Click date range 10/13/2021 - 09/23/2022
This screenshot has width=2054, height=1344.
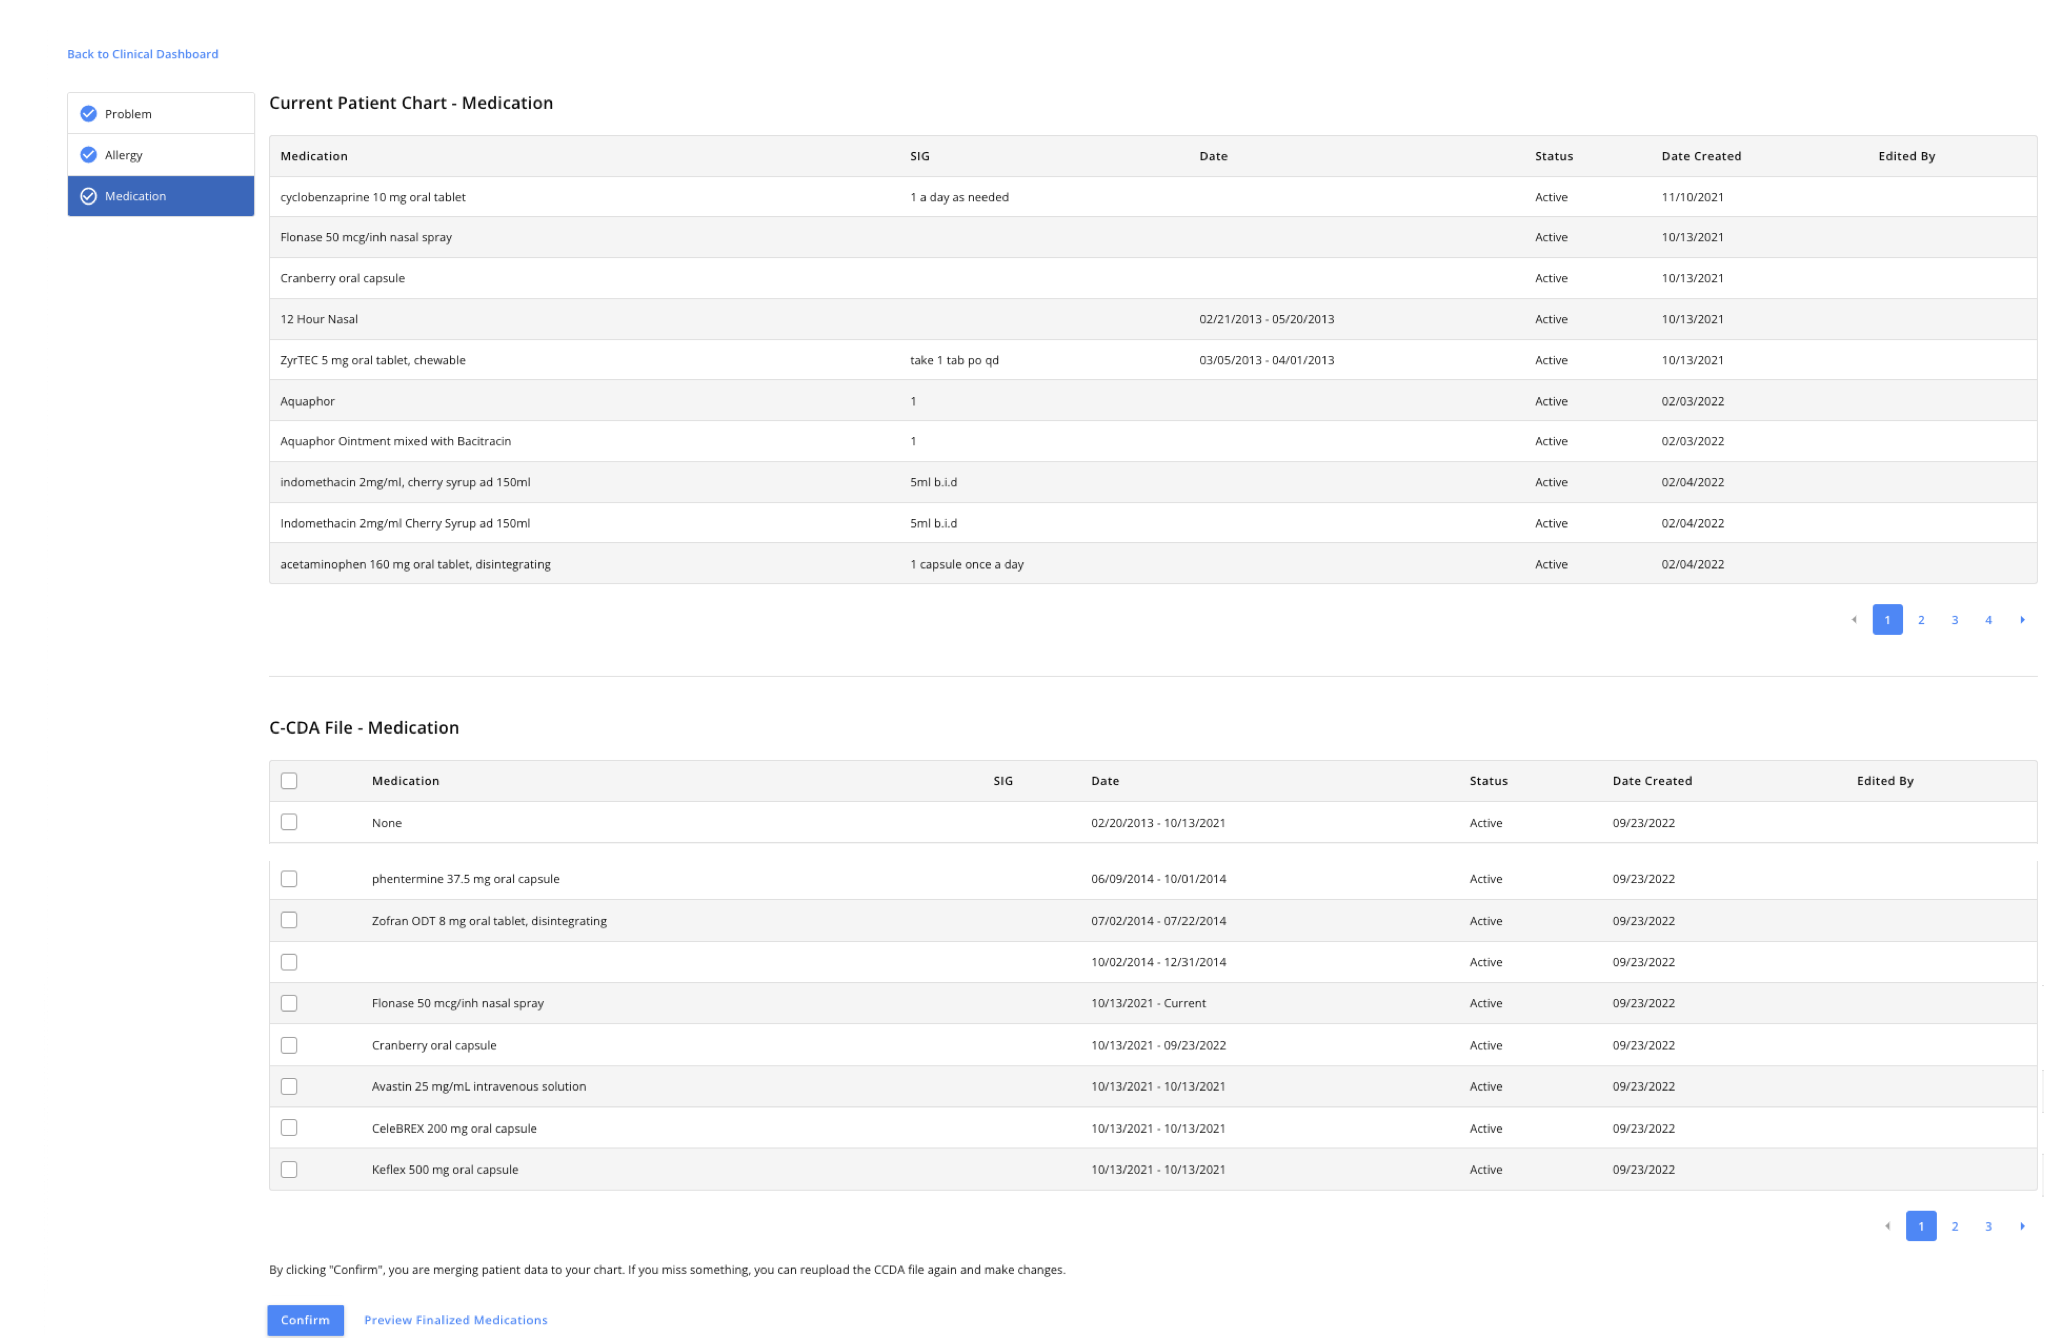click(1158, 1045)
